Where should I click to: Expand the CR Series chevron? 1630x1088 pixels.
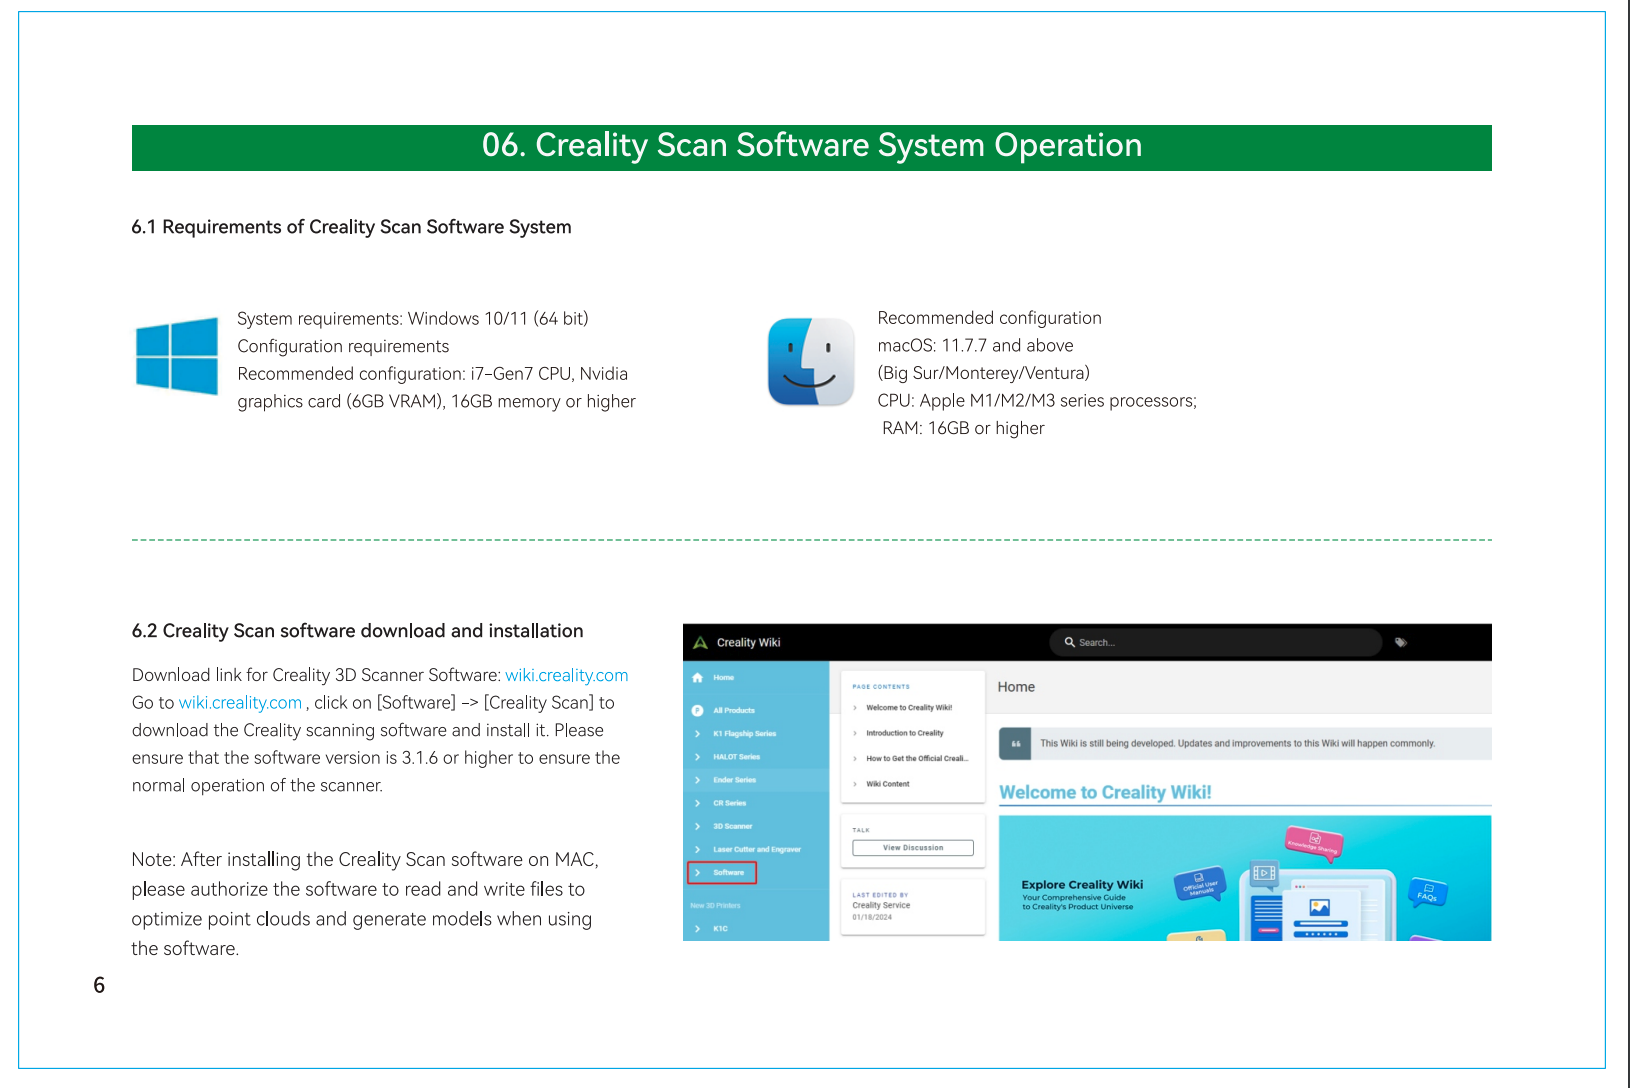[x=697, y=804]
